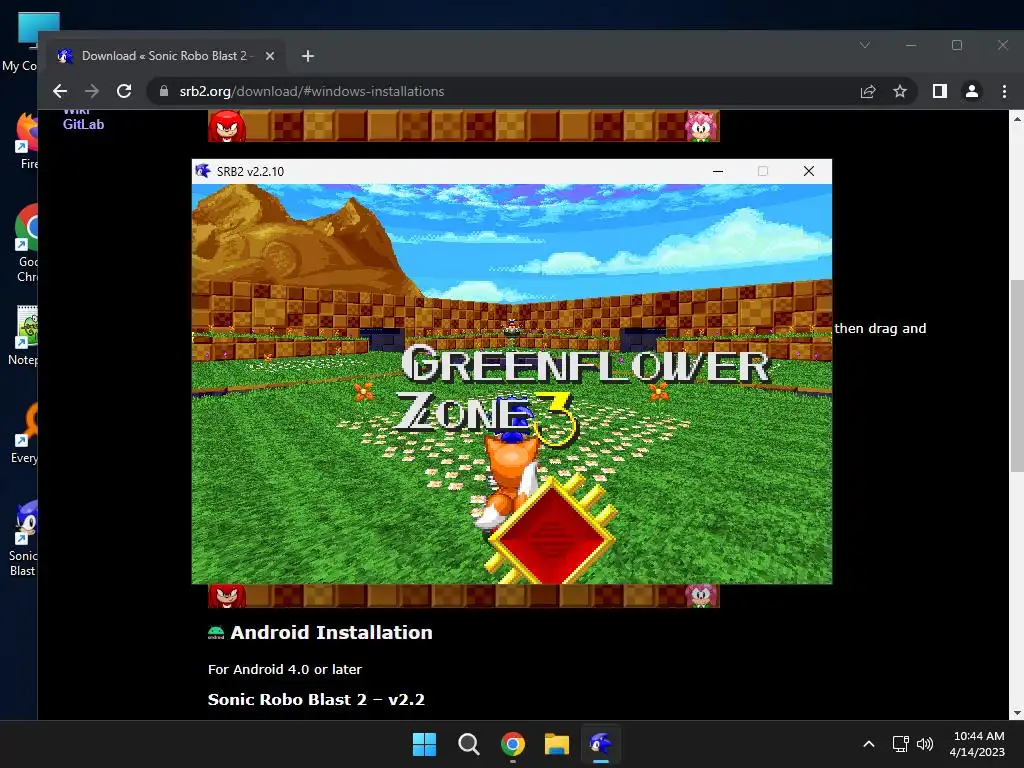Select the Google Chrome desktop shortcut
1024x768 pixels.
pos(25,242)
